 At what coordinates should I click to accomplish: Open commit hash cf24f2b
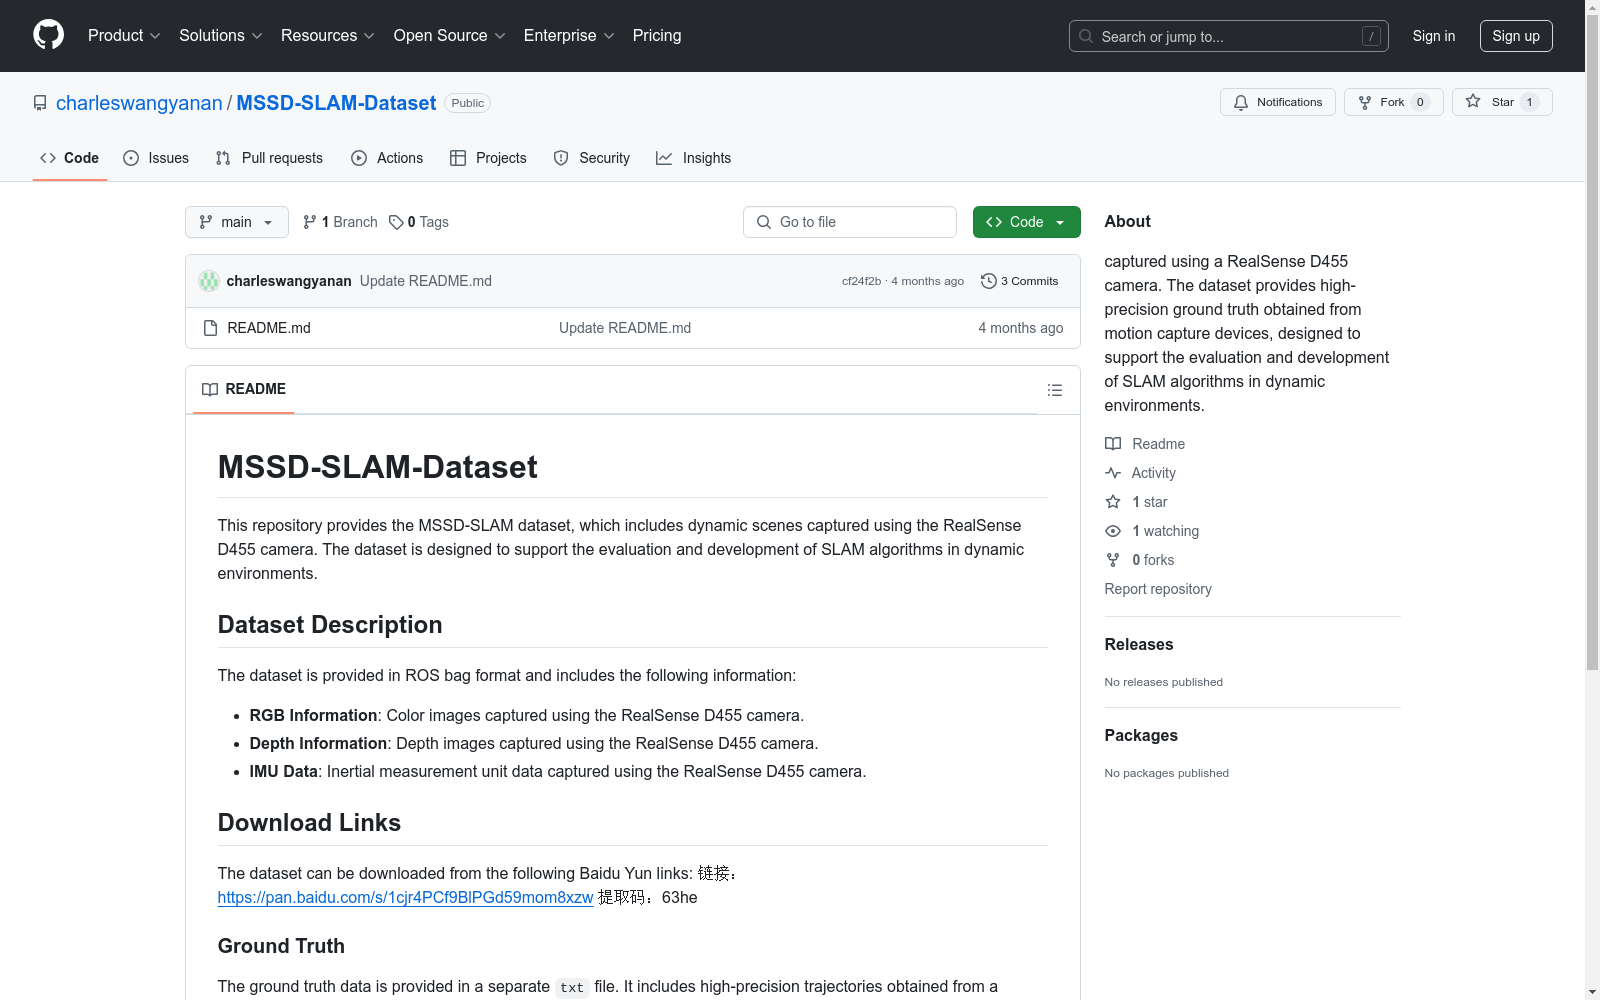pyautogui.click(x=861, y=281)
